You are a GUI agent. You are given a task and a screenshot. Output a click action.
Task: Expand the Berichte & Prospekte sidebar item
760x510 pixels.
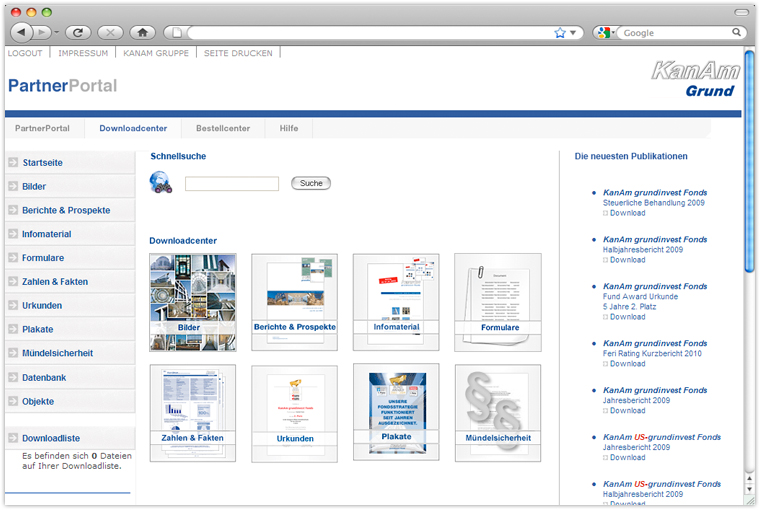pos(66,210)
